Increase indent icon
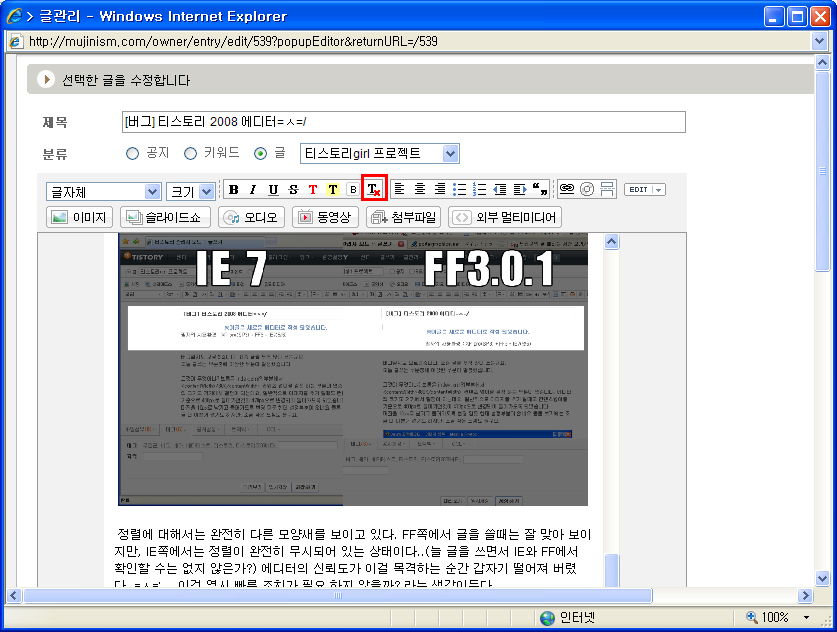The image size is (837, 632). 520,189
